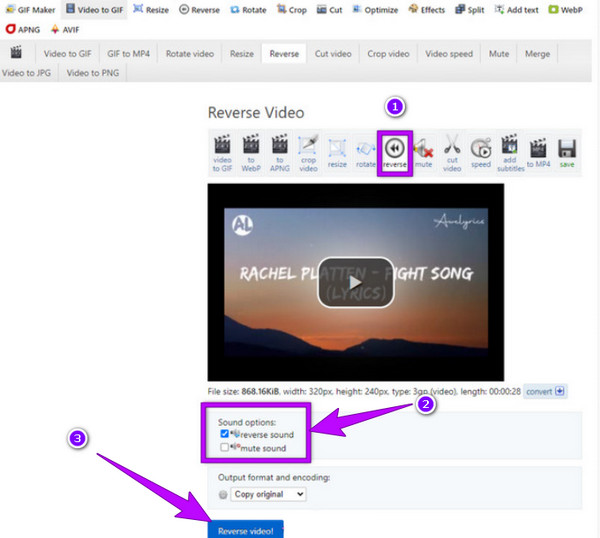Click the to WebP toolbar icon
Viewport: 600px width, 538px height.
(251, 153)
